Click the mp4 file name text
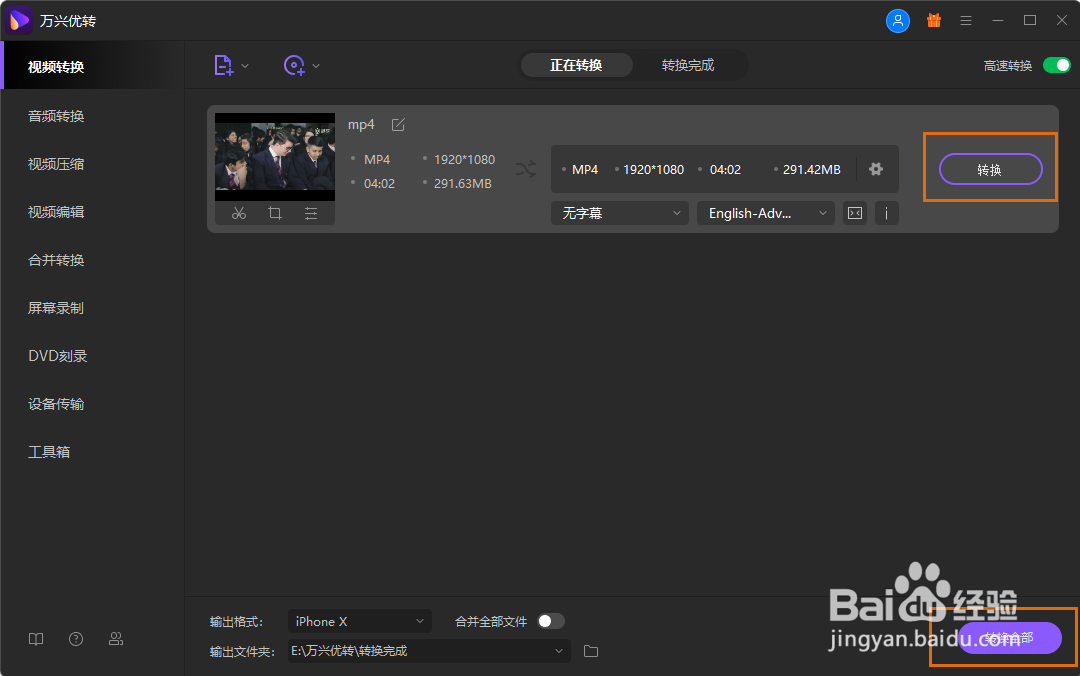1080x676 pixels. 361,125
